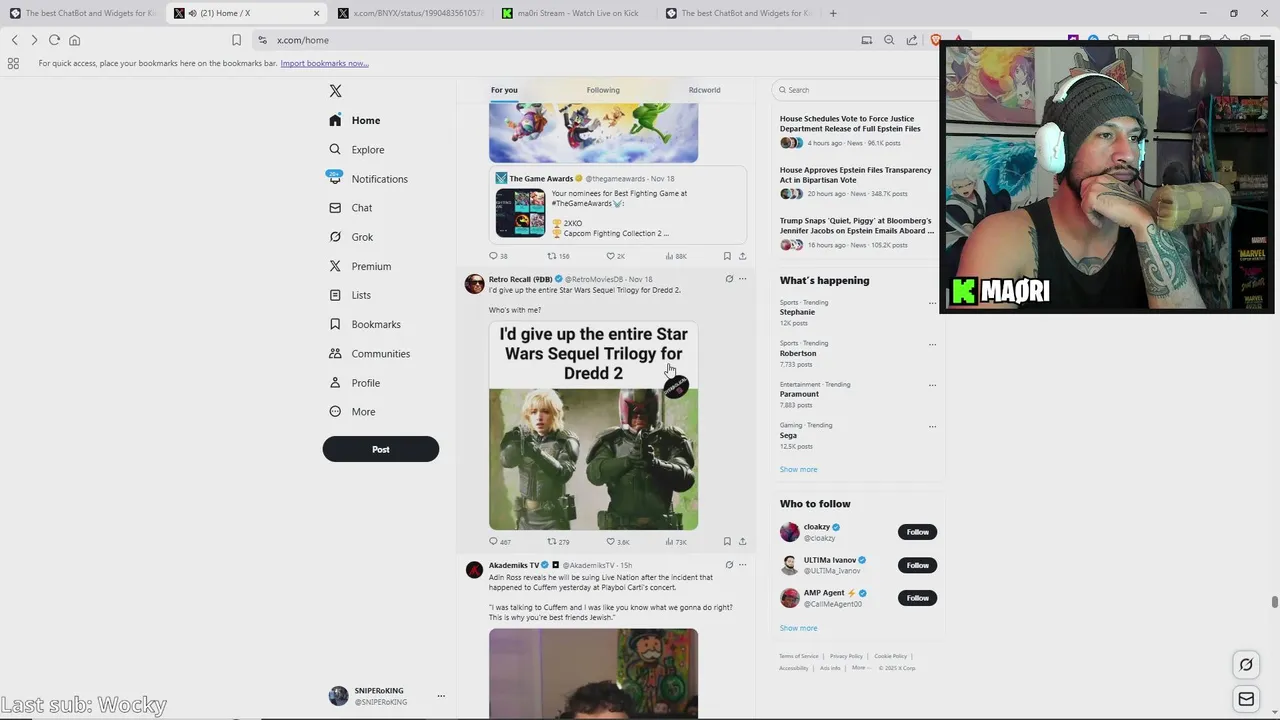The image size is (1280, 720).
Task: Click the page scrollbar thumb
Action: tap(1274, 602)
